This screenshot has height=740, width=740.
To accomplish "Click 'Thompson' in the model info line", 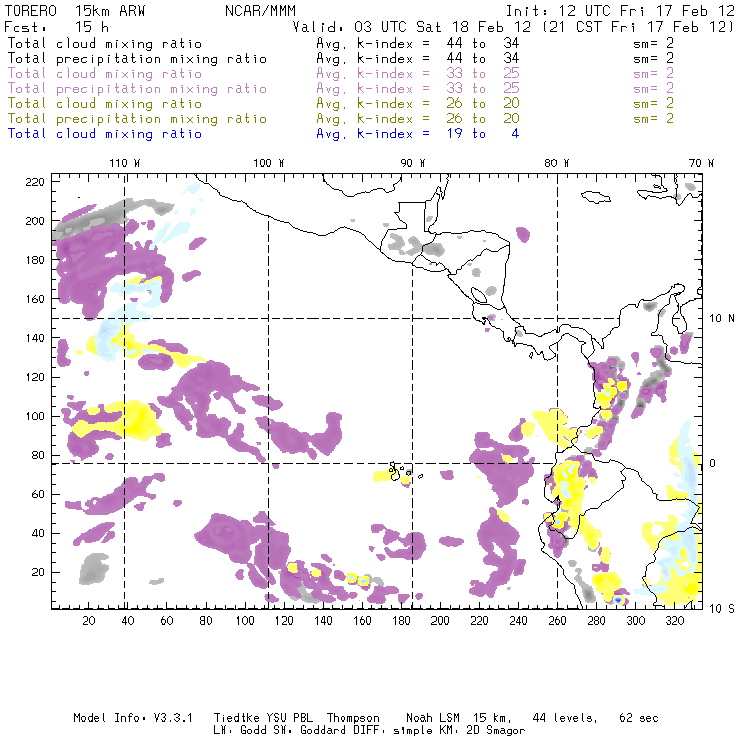I will click(353, 718).
